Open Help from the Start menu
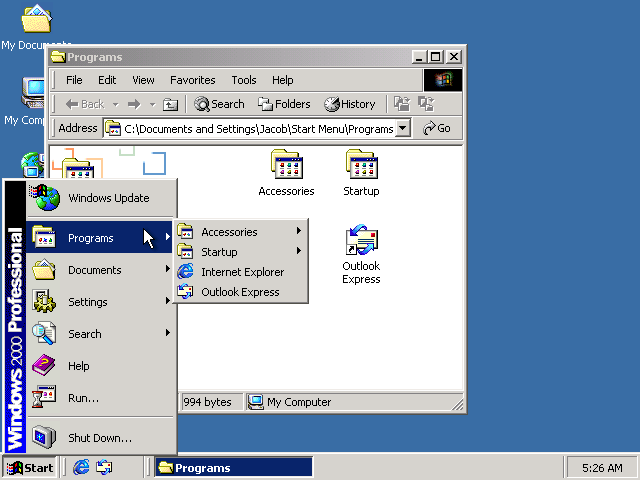Viewport: 640px width, 480px height. 102,366
